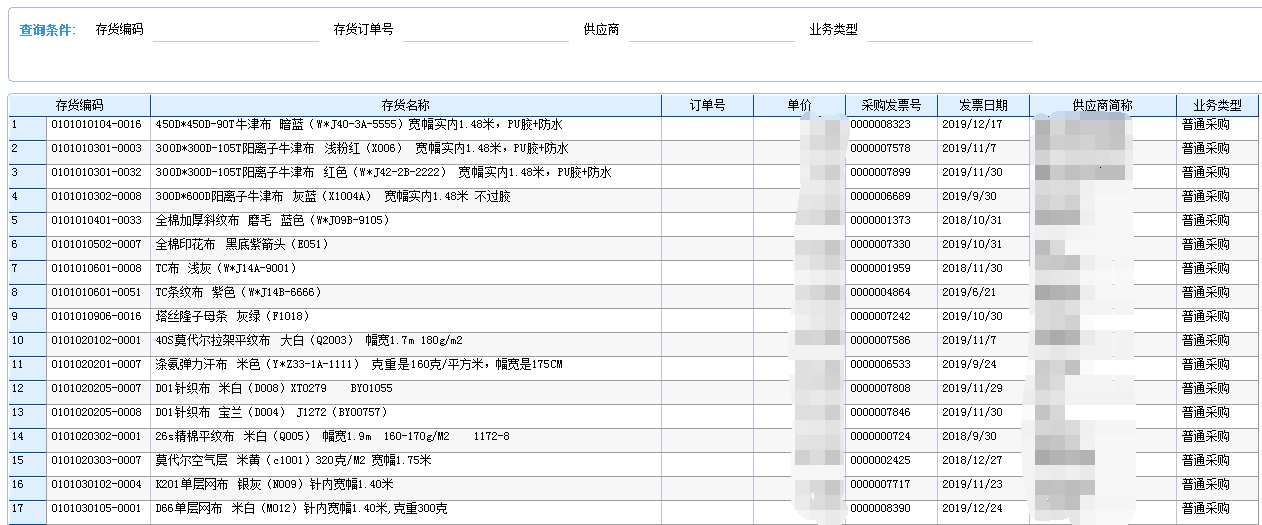The height and width of the screenshot is (525, 1262).
Task: Click the D66单层网布 米白 item name
Action: [x=301, y=509]
